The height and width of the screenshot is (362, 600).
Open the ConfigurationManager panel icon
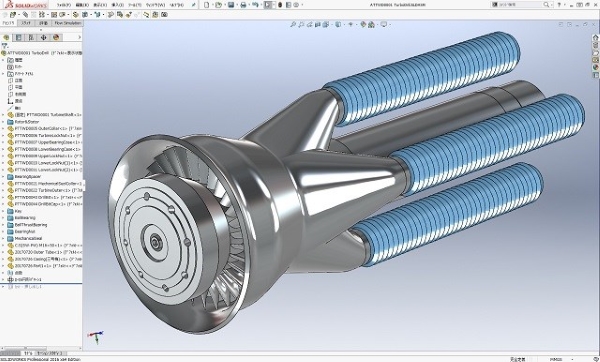(x=31, y=37)
